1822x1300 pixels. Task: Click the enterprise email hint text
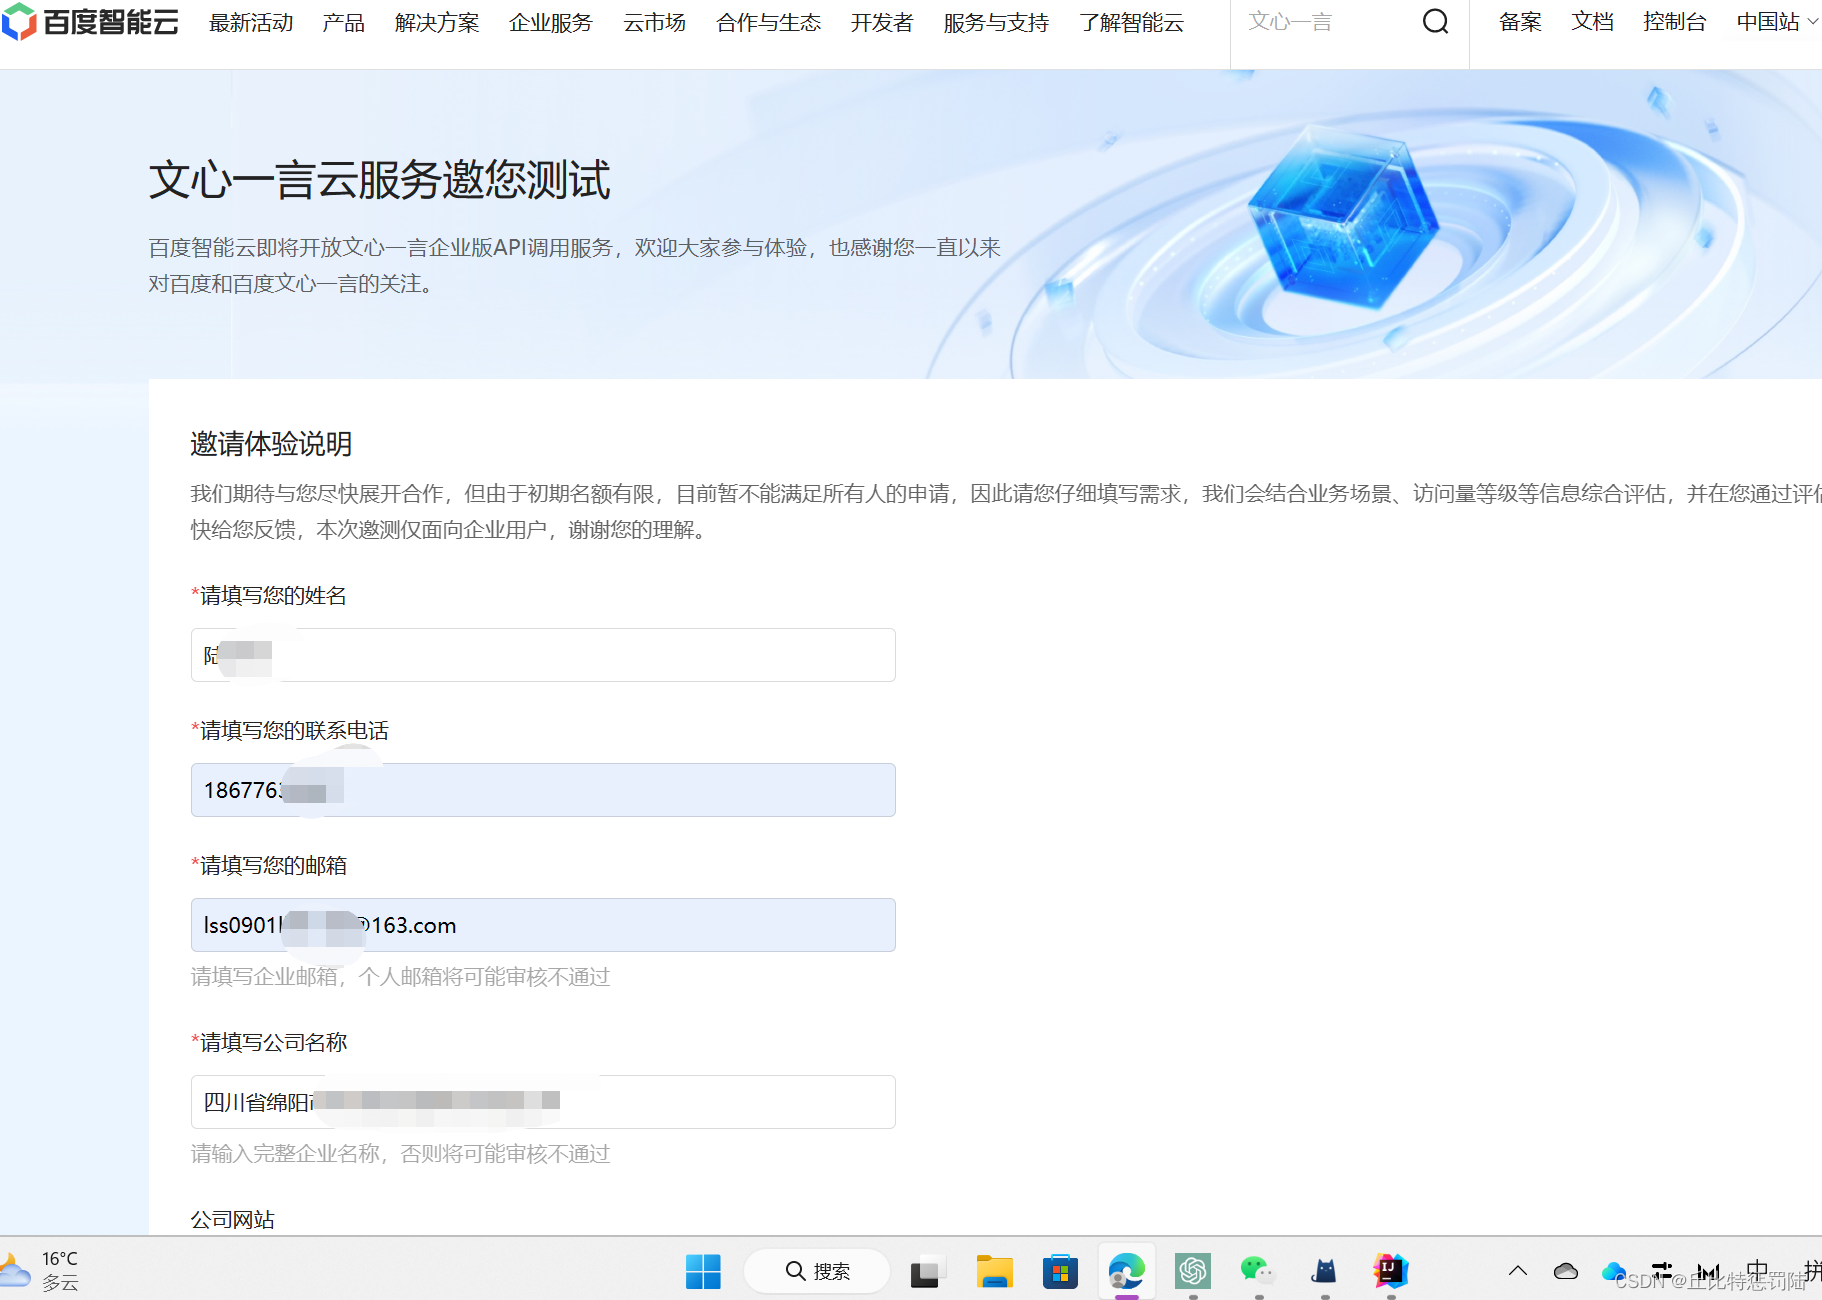tap(400, 977)
